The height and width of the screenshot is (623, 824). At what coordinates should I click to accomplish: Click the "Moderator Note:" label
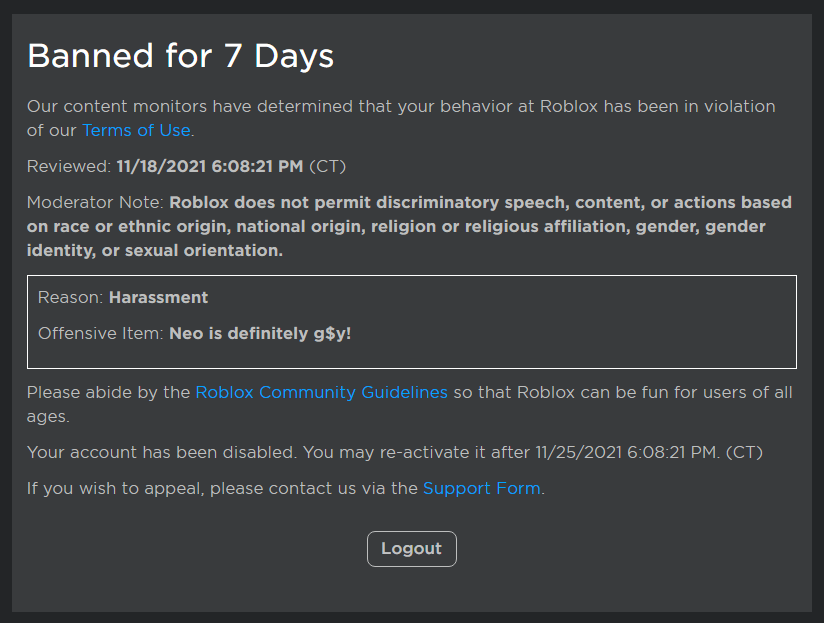[x=95, y=202]
